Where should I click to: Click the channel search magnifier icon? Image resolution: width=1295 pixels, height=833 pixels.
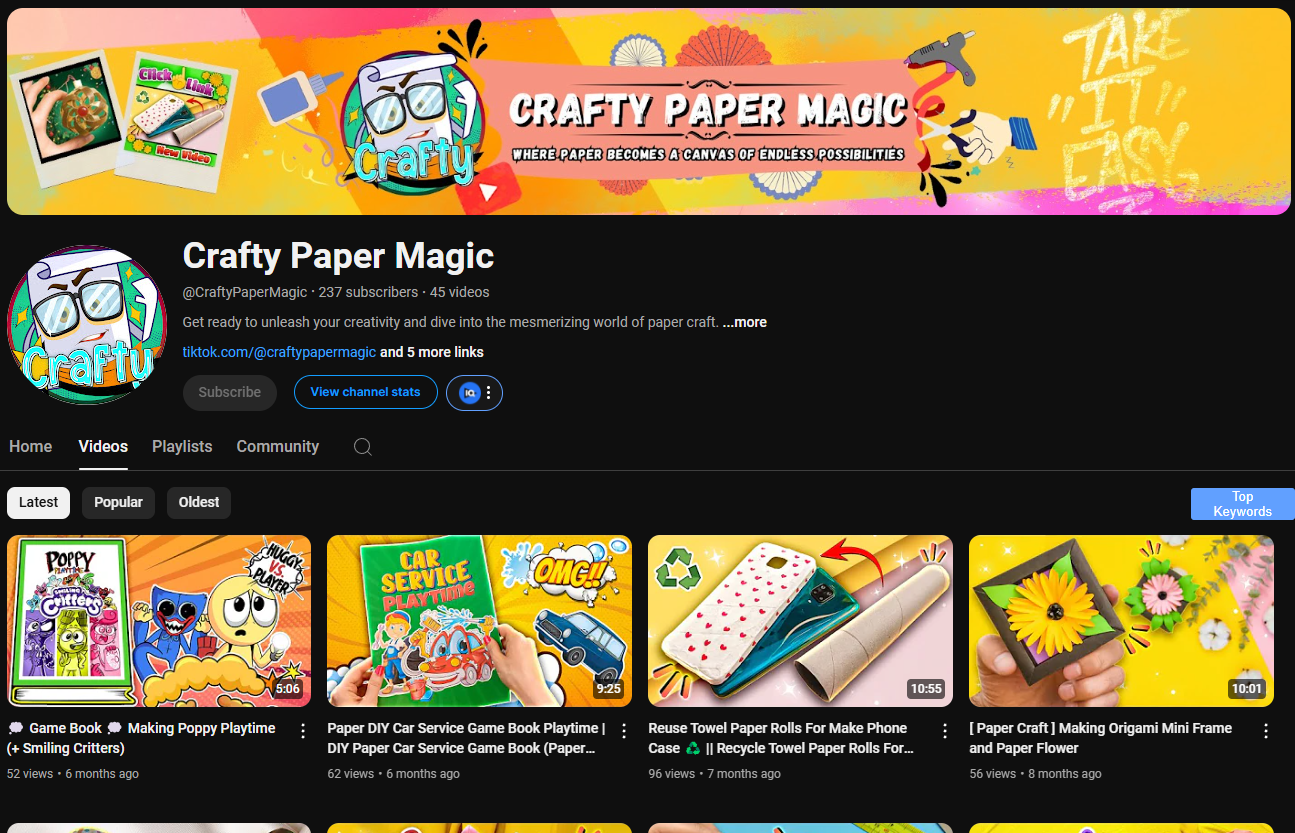click(363, 447)
